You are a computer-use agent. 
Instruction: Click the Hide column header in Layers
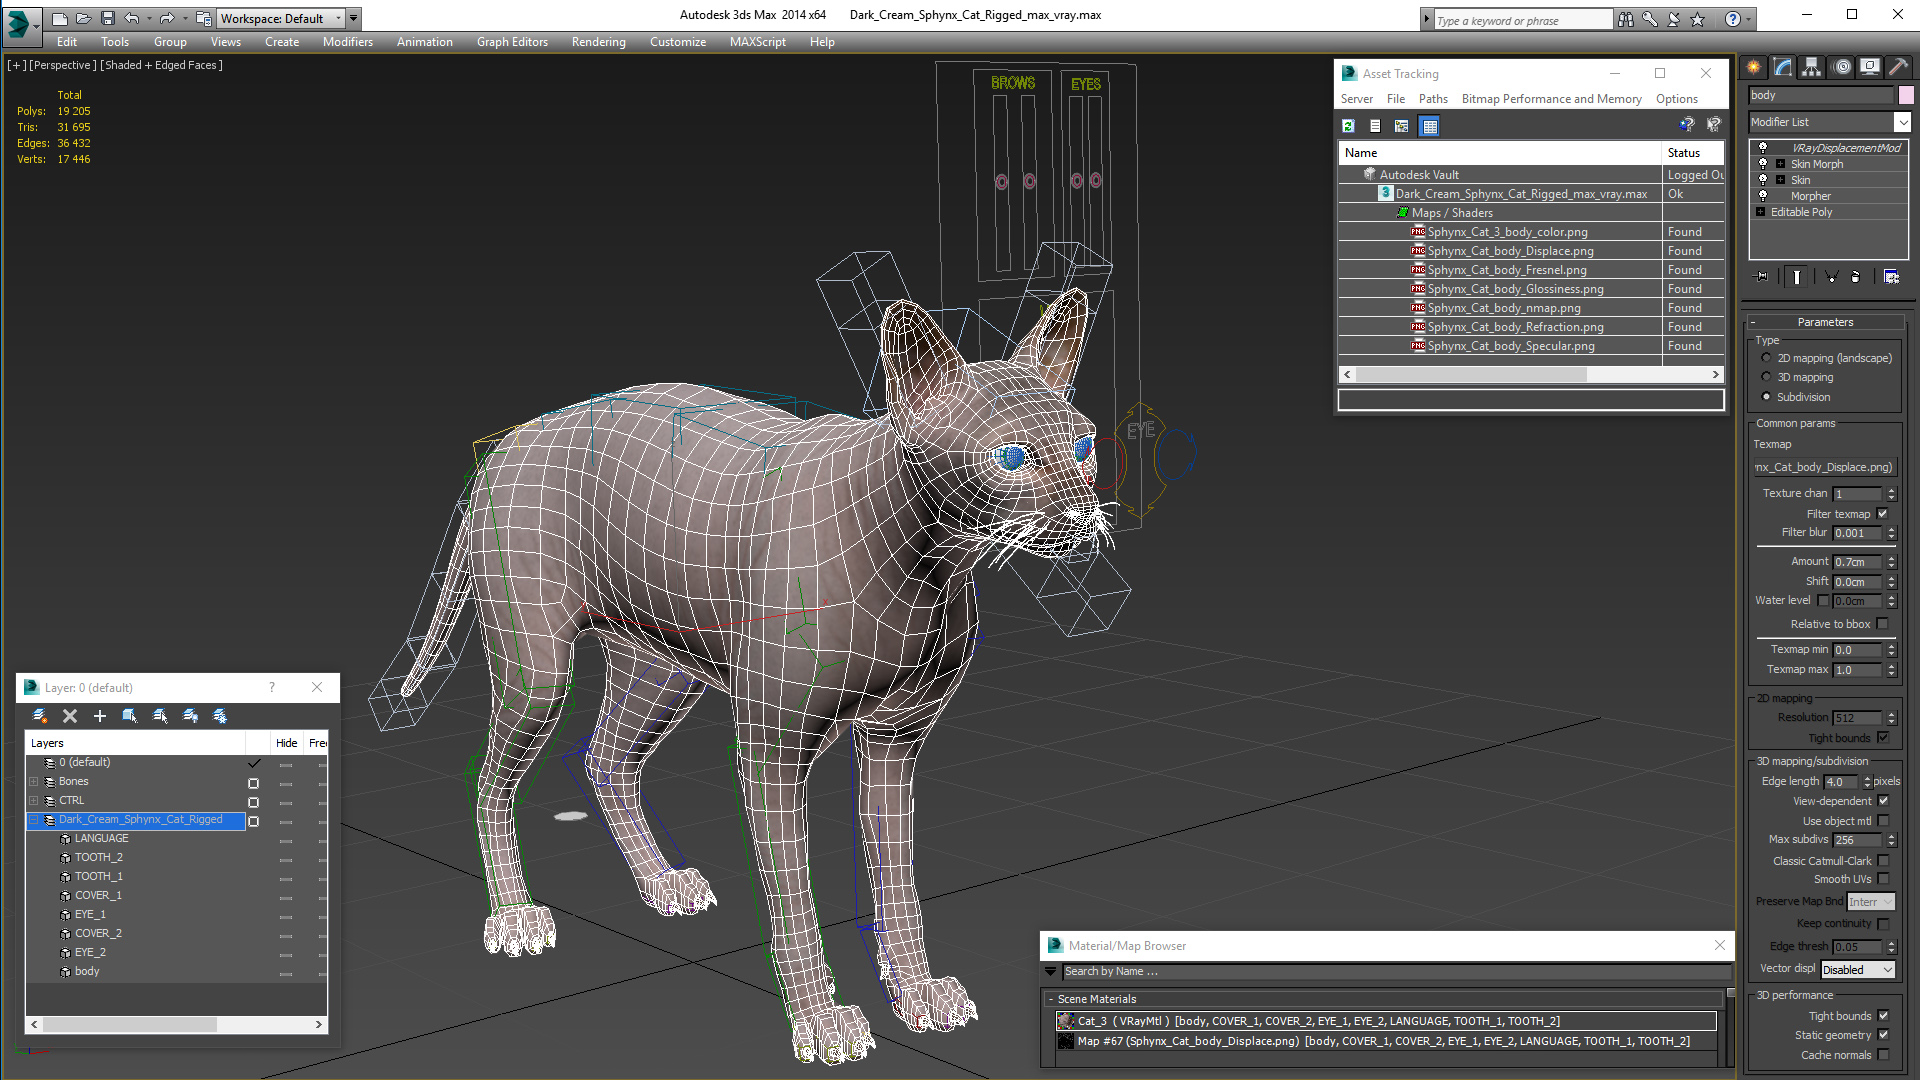coord(286,743)
